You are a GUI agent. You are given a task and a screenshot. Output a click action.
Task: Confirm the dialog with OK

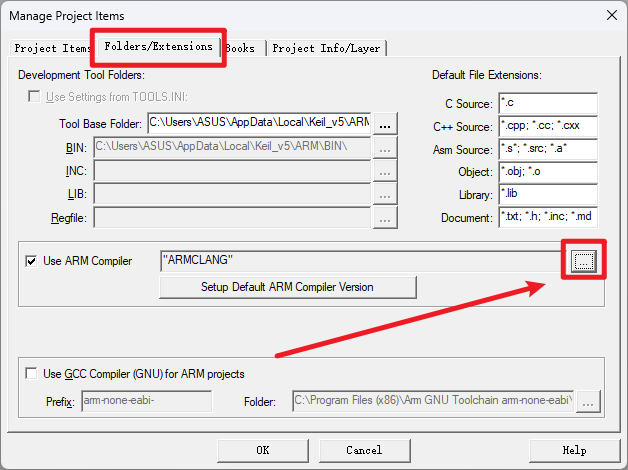click(262, 450)
